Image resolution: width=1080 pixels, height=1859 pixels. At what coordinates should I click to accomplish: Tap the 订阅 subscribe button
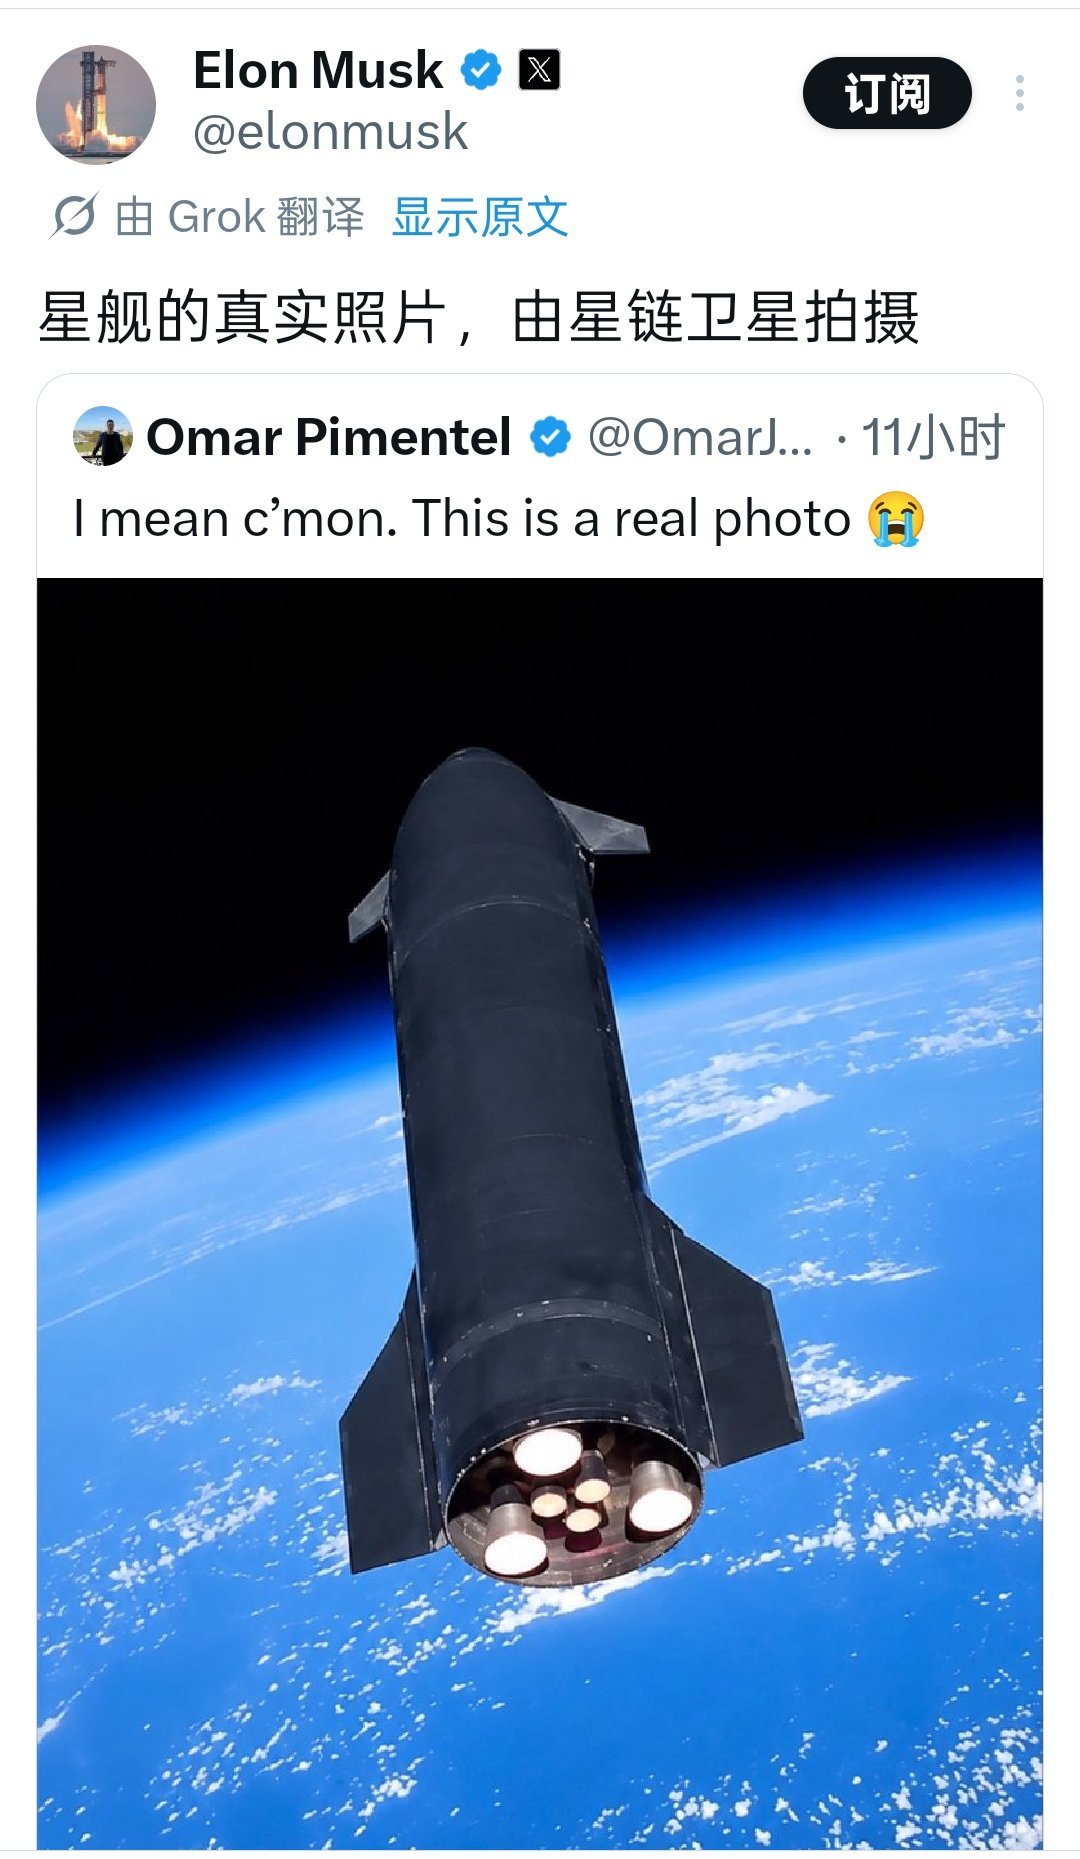click(887, 93)
